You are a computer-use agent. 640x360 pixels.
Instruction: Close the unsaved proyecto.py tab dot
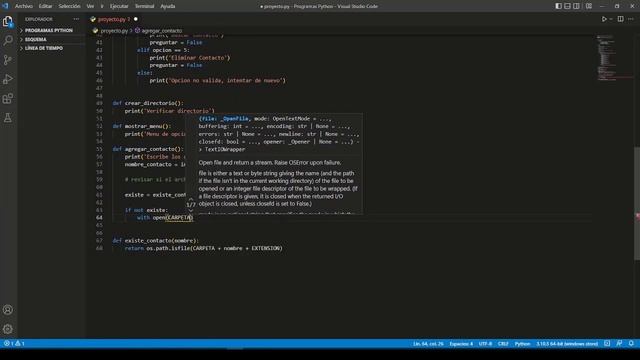click(136, 19)
